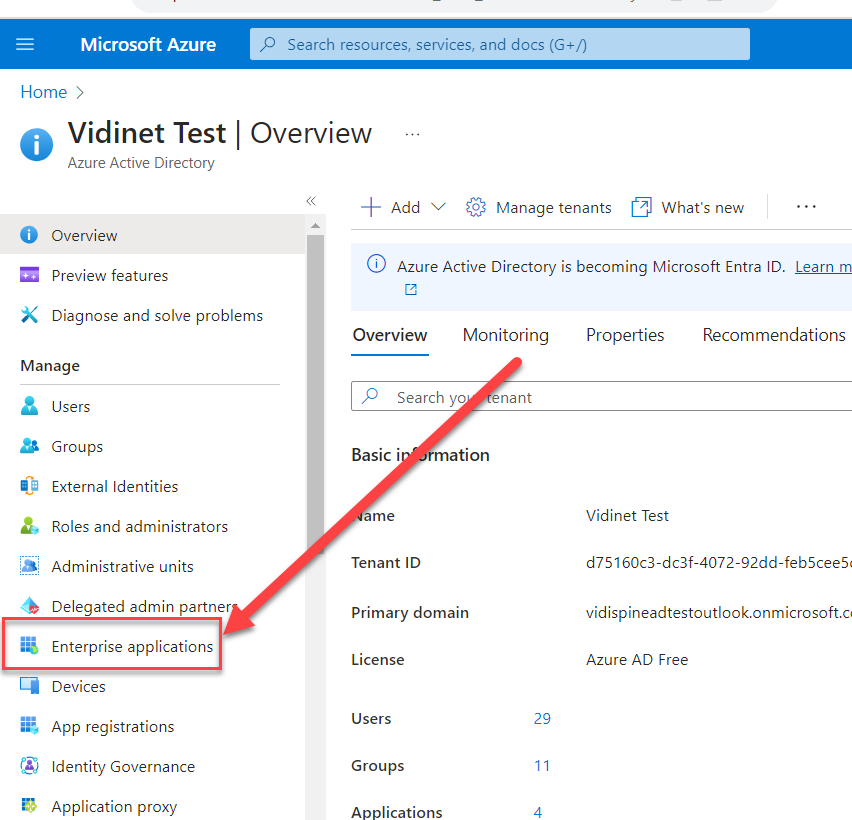Click the Roles and administrators icon
The image size is (852, 820).
pyautogui.click(x=30, y=526)
